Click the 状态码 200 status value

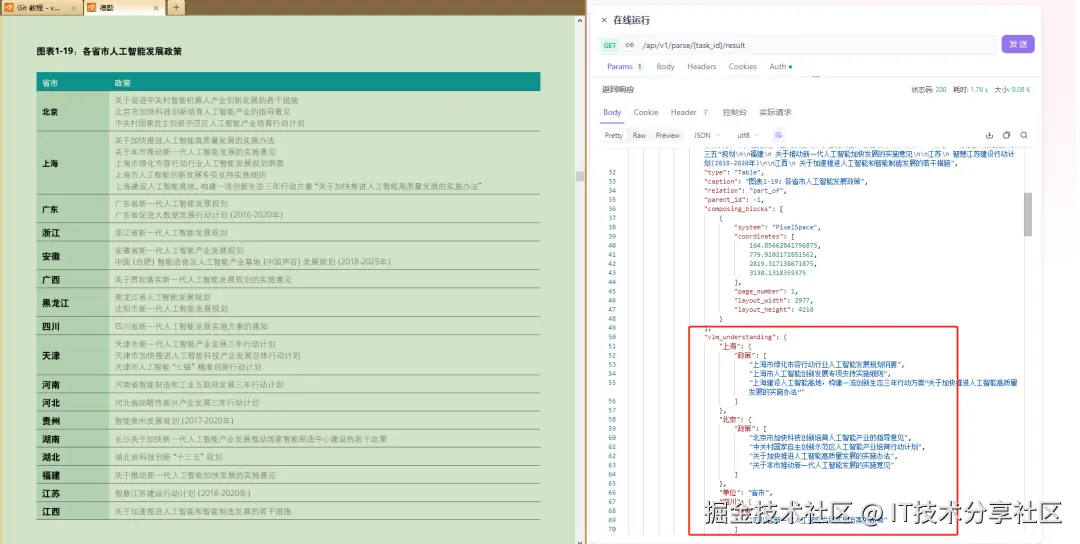(928, 90)
